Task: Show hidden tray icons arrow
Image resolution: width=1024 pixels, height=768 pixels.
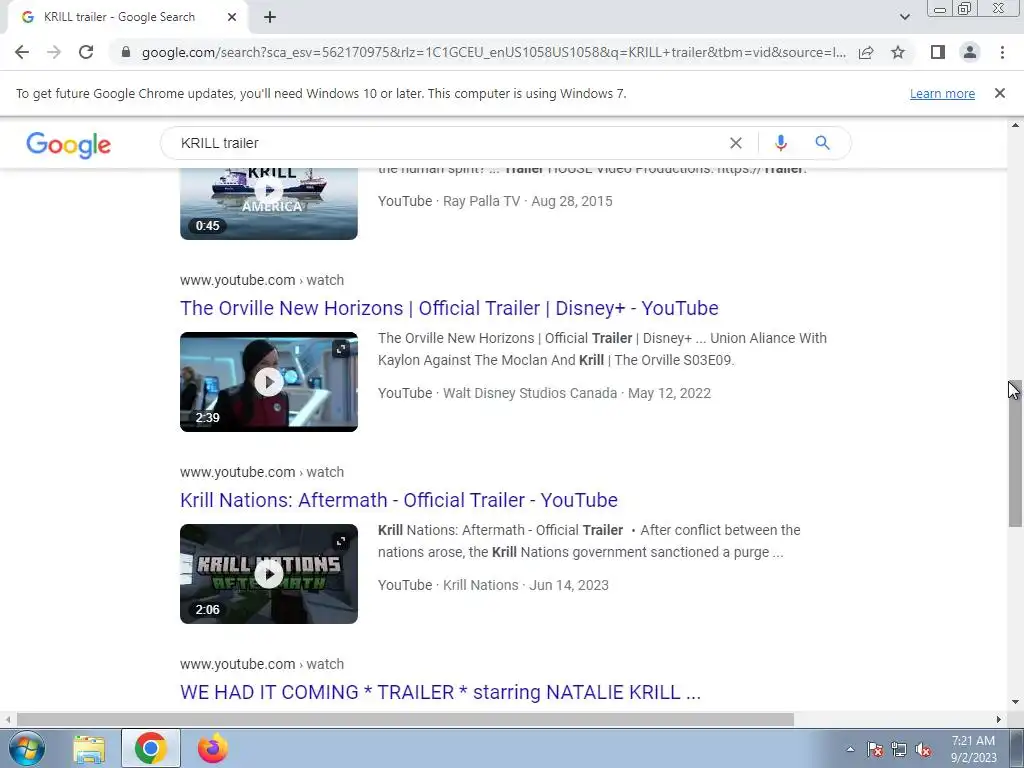Action: (850, 749)
